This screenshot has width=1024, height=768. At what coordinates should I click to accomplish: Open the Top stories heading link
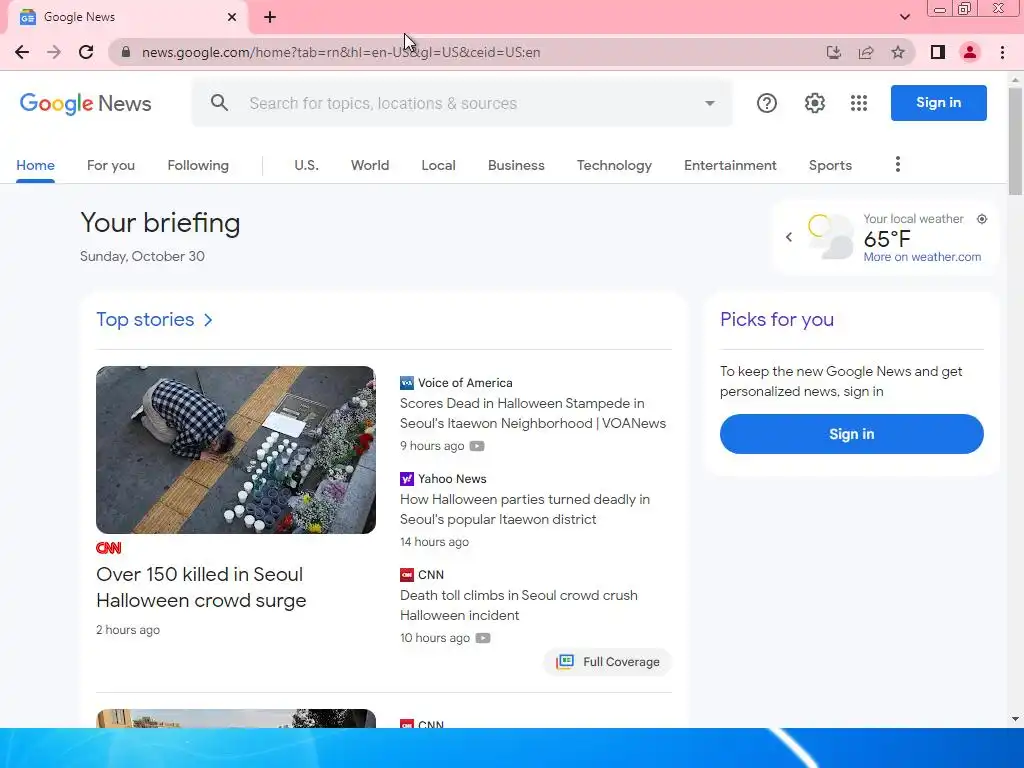point(145,319)
